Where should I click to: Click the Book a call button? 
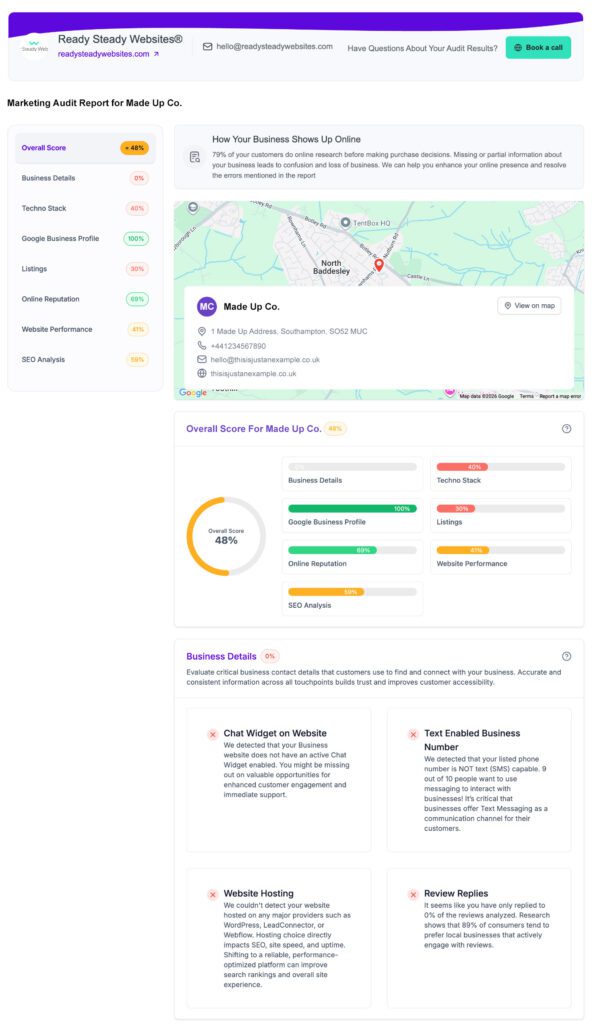[x=538, y=48]
